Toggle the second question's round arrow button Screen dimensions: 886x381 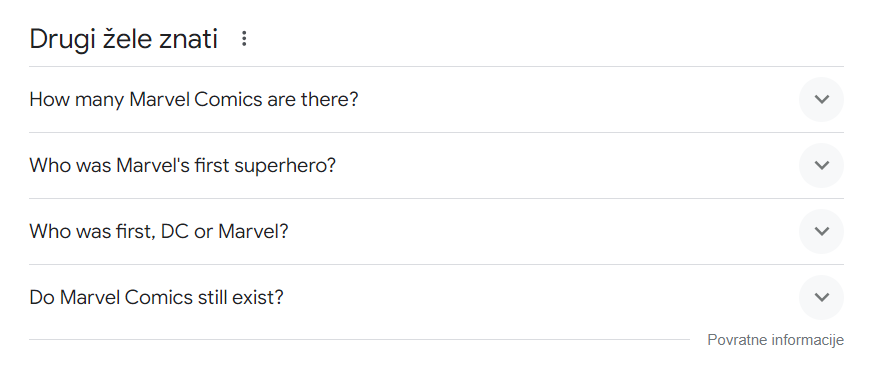tap(821, 166)
